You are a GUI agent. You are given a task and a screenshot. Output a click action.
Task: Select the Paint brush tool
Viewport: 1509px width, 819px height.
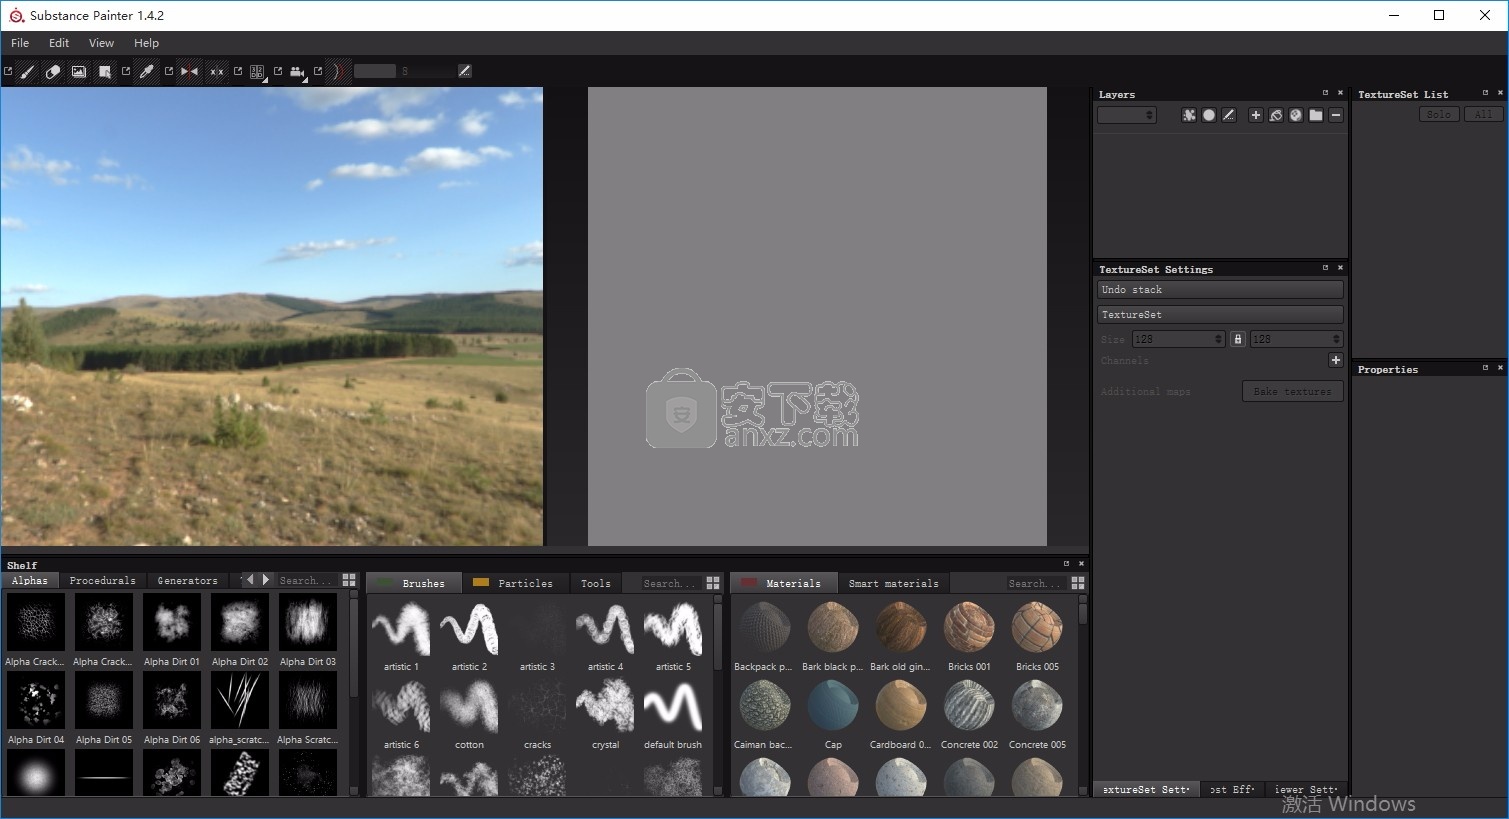coord(27,72)
